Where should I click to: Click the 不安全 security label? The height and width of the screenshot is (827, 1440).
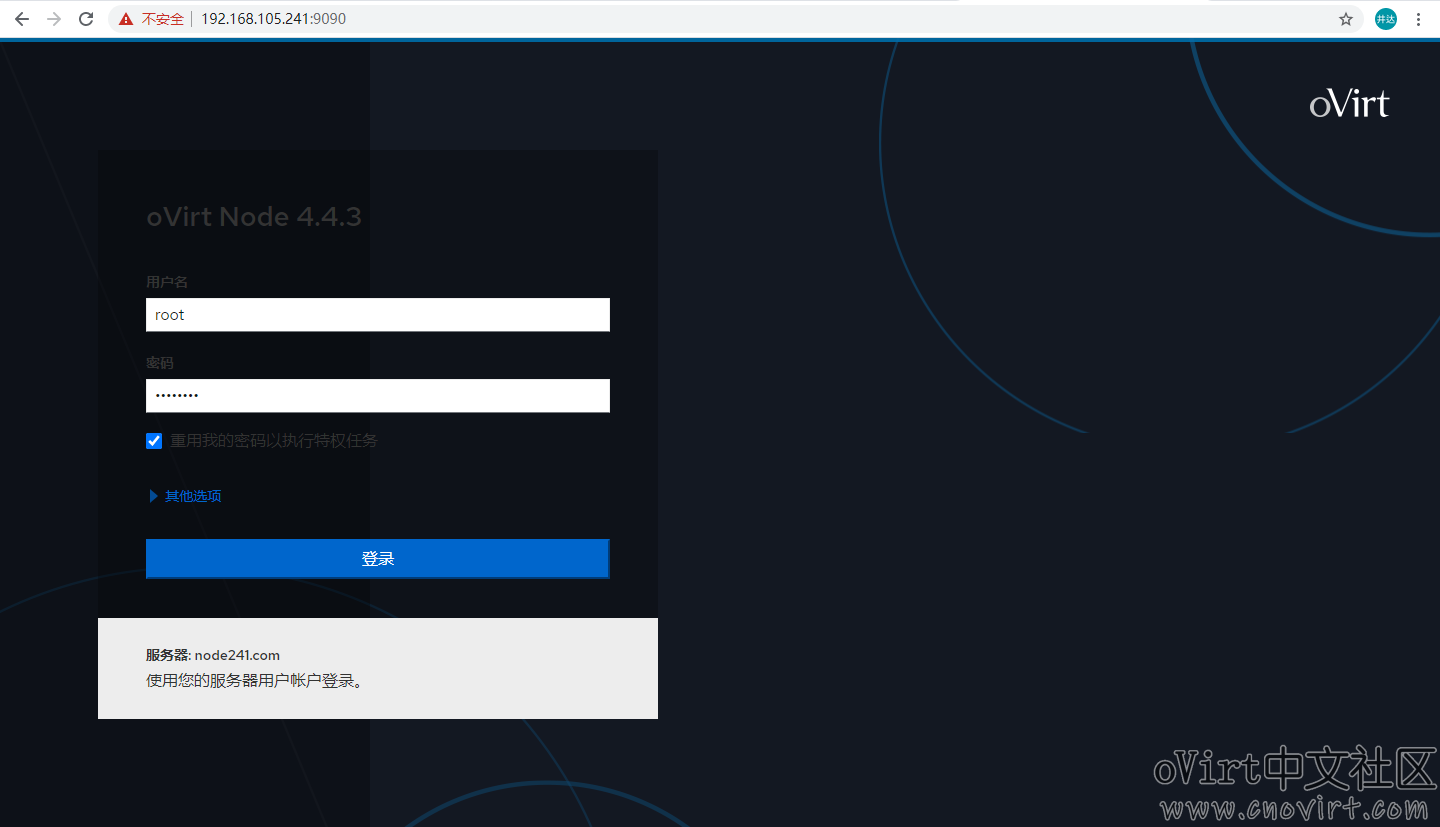[163, 19]
